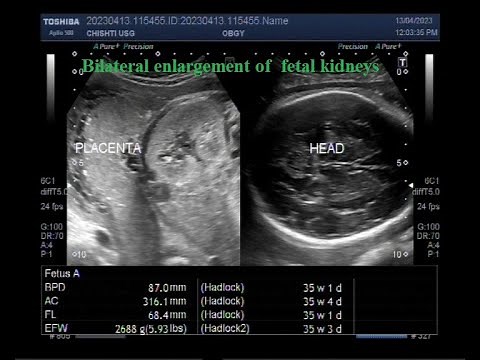
Task: Click the 2688 g (5.93 lbs) weight value
Action: 151,329
